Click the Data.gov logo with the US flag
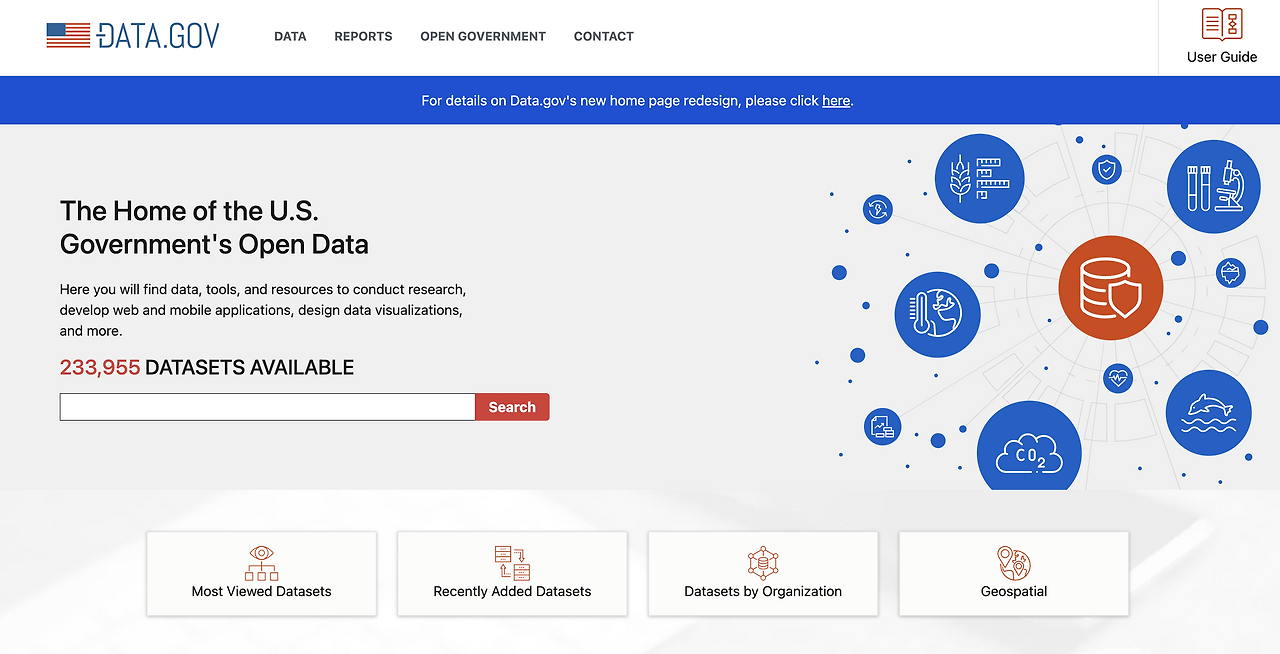Image resolution: width=1280 pixels, height=654 pixels. (133, 36)
